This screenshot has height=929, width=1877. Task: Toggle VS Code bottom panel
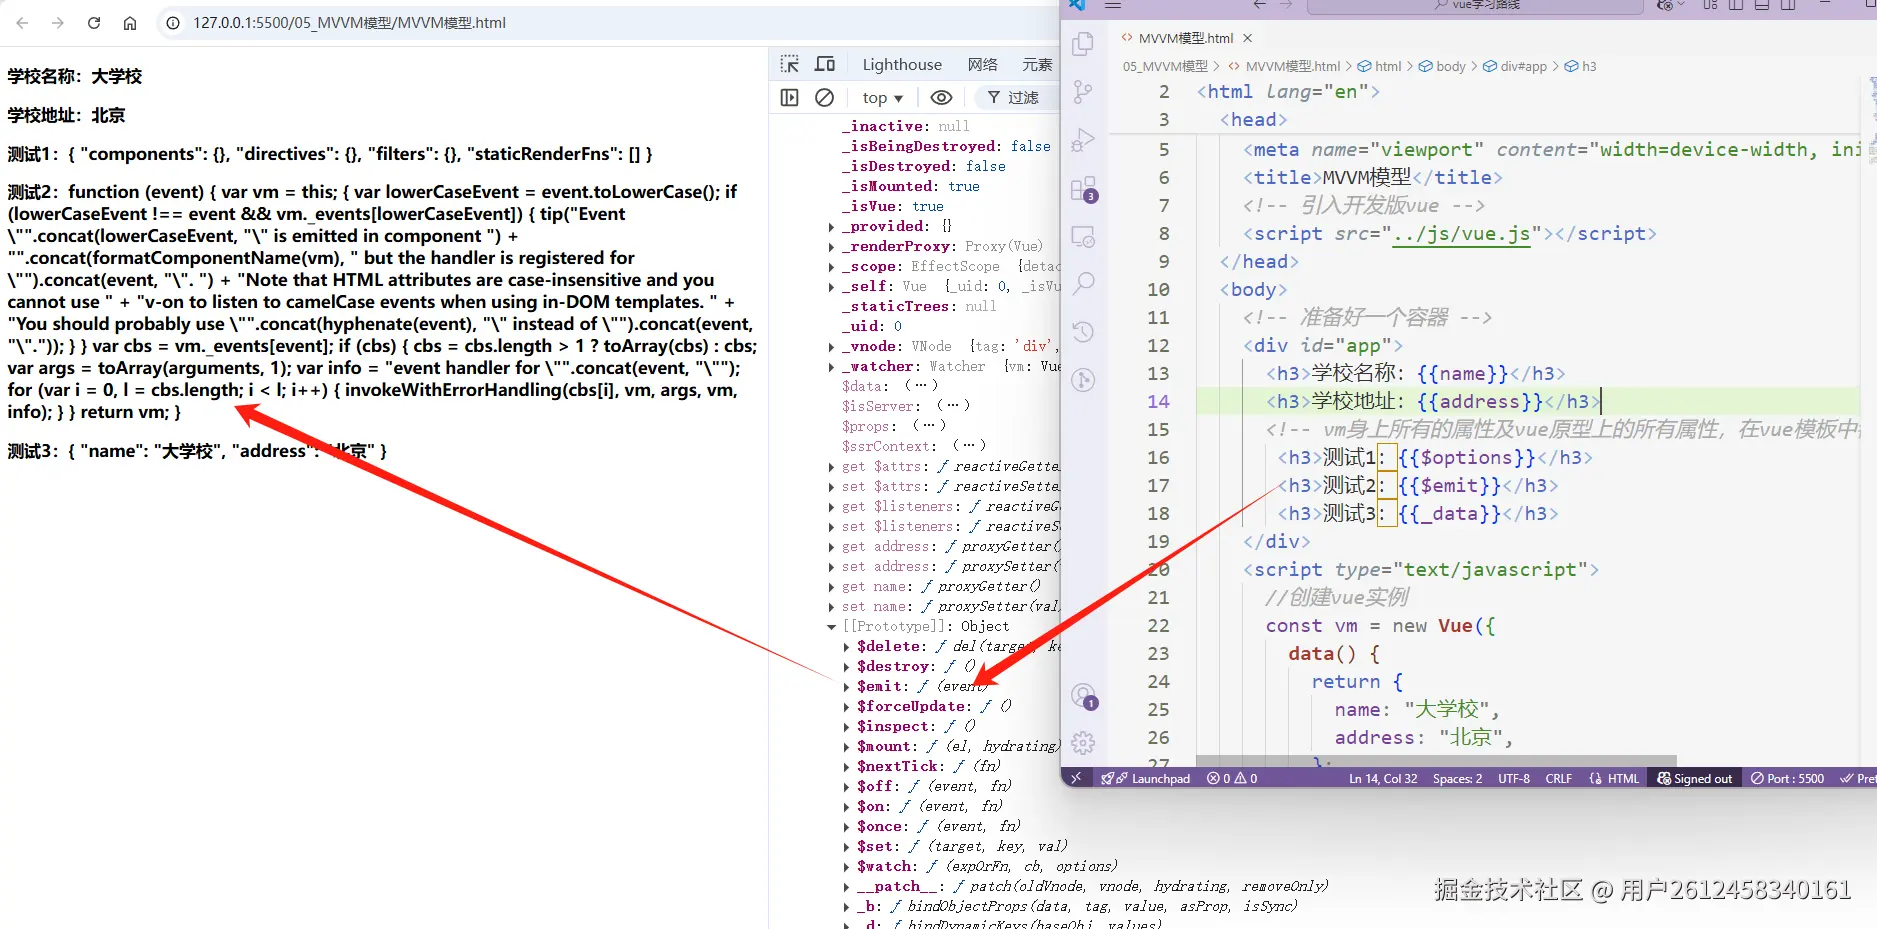[x=1762, y=5]
